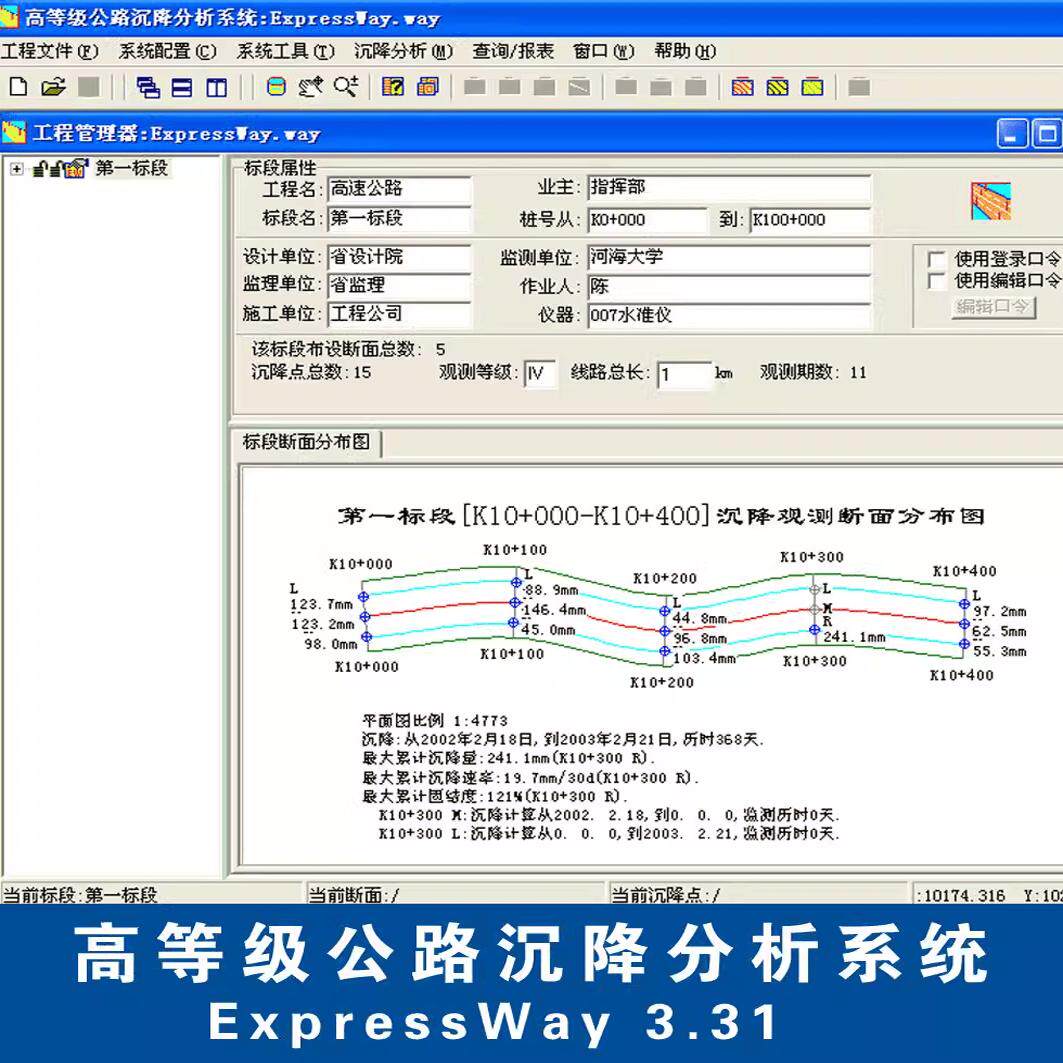Click the Tile horizontally toolbar icon
Screen dimensions: 1063x1063
182,87
